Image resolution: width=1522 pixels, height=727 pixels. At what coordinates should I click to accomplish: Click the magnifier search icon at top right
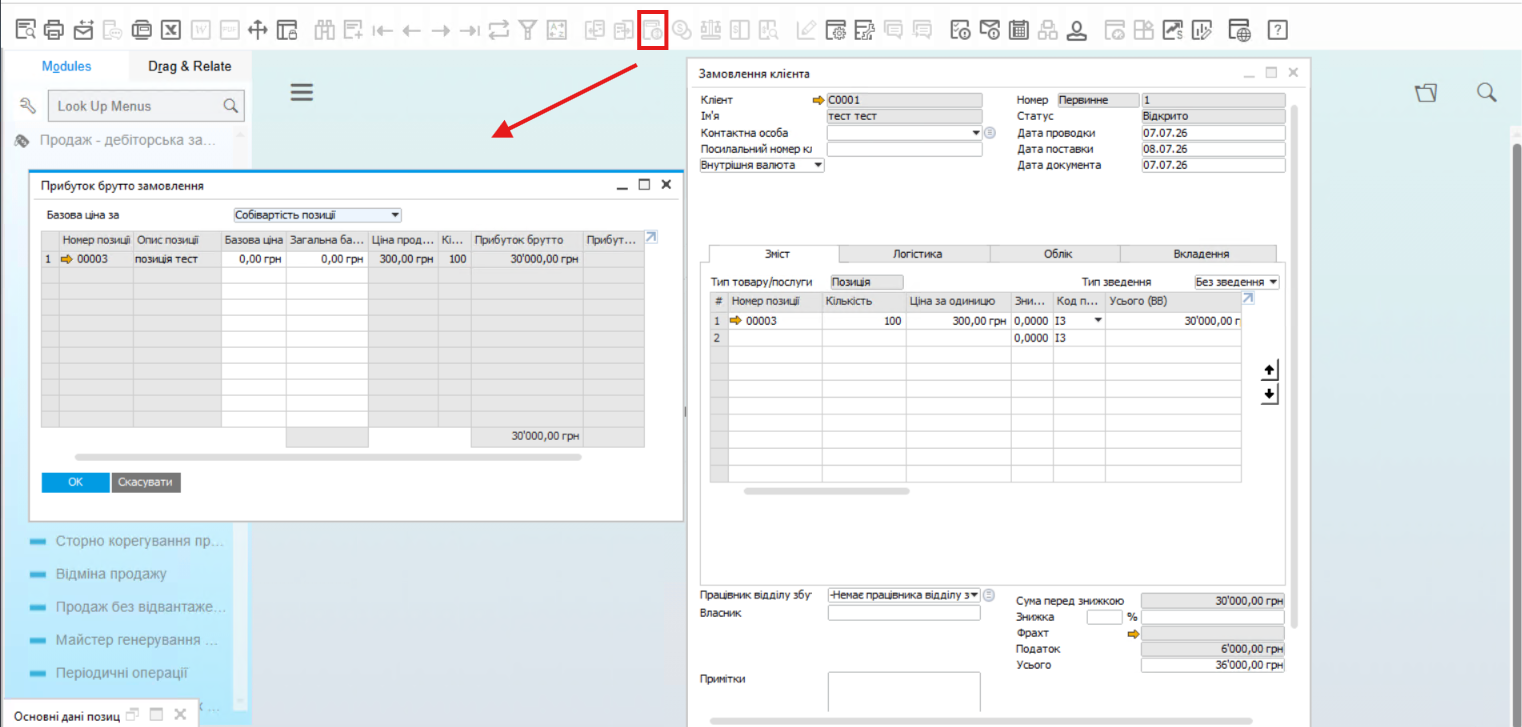pos(1487,93)
